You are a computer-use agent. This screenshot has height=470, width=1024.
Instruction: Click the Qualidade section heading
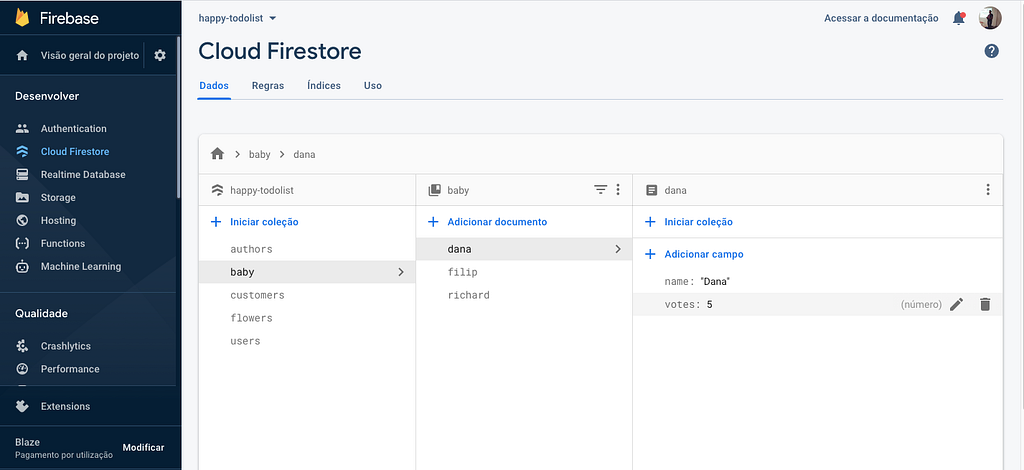(41, 313)
